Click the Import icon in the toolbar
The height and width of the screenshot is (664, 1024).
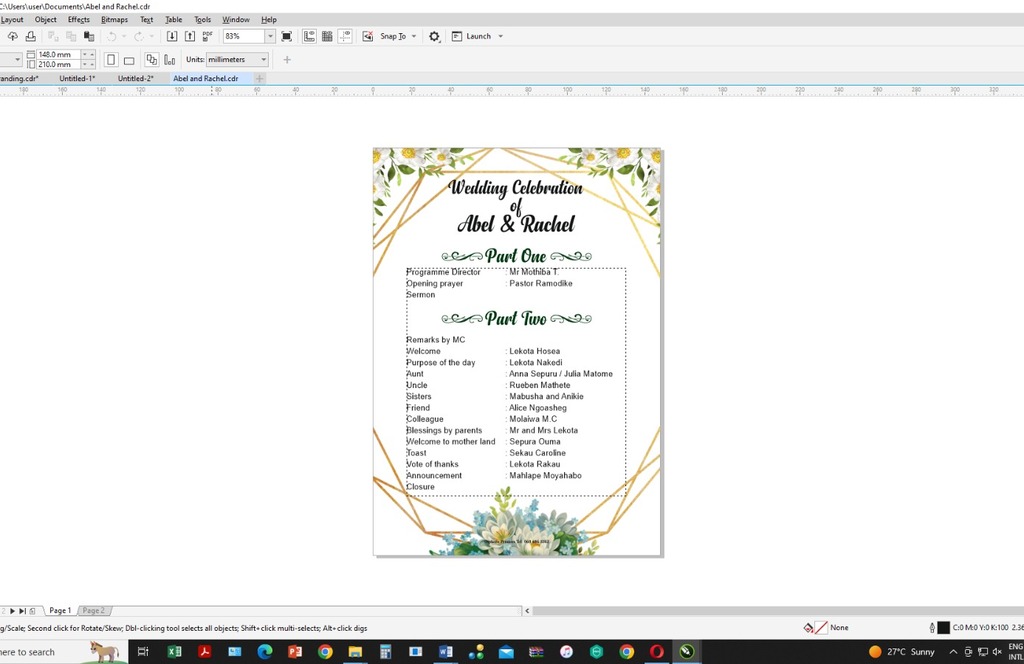(172, 36)
